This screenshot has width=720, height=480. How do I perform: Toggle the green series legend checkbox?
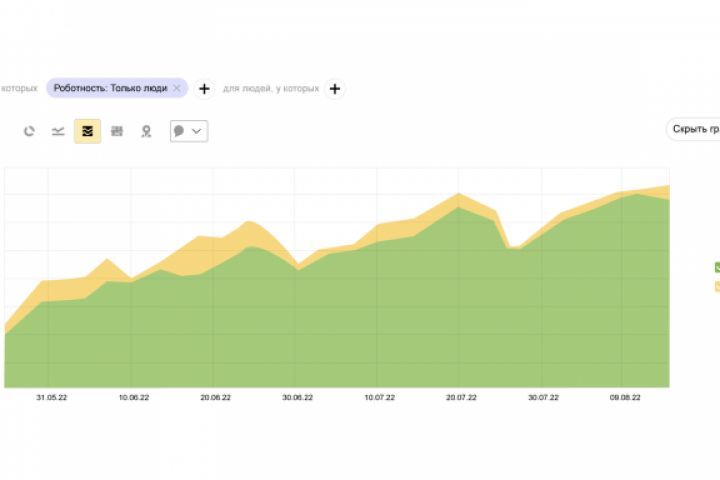pos(716,267)
